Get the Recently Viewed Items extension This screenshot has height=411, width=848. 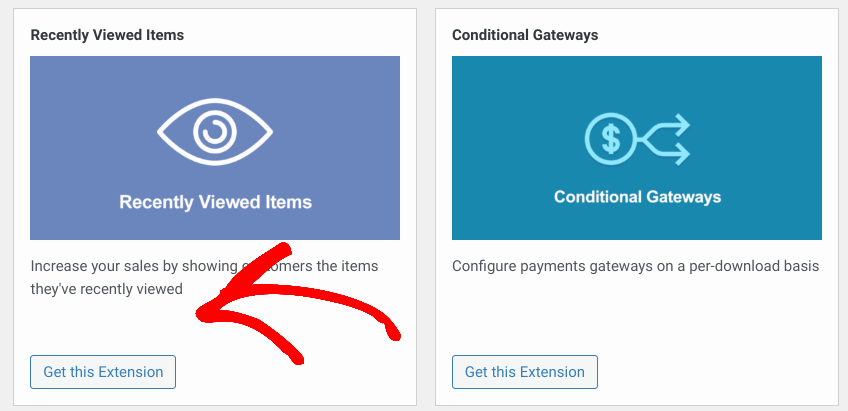pos(103,372)
